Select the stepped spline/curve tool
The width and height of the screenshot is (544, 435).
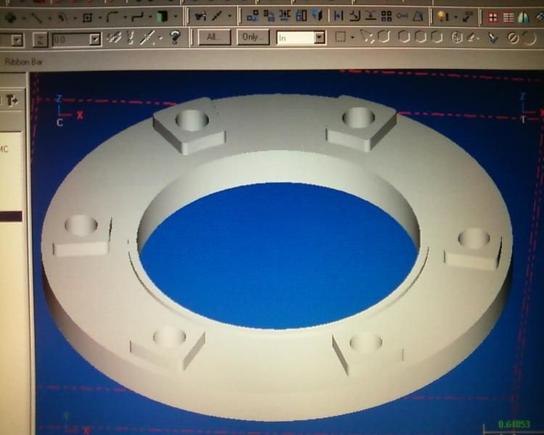pyautogui.click(x=138, y=17)
